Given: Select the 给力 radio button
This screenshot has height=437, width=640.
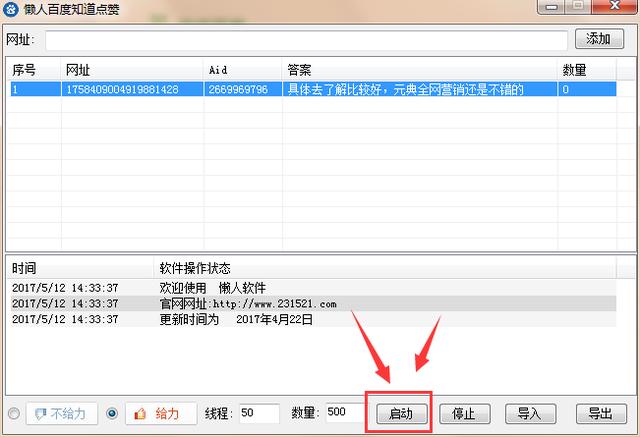Looking at the screenshot, I should click(112, 414).
